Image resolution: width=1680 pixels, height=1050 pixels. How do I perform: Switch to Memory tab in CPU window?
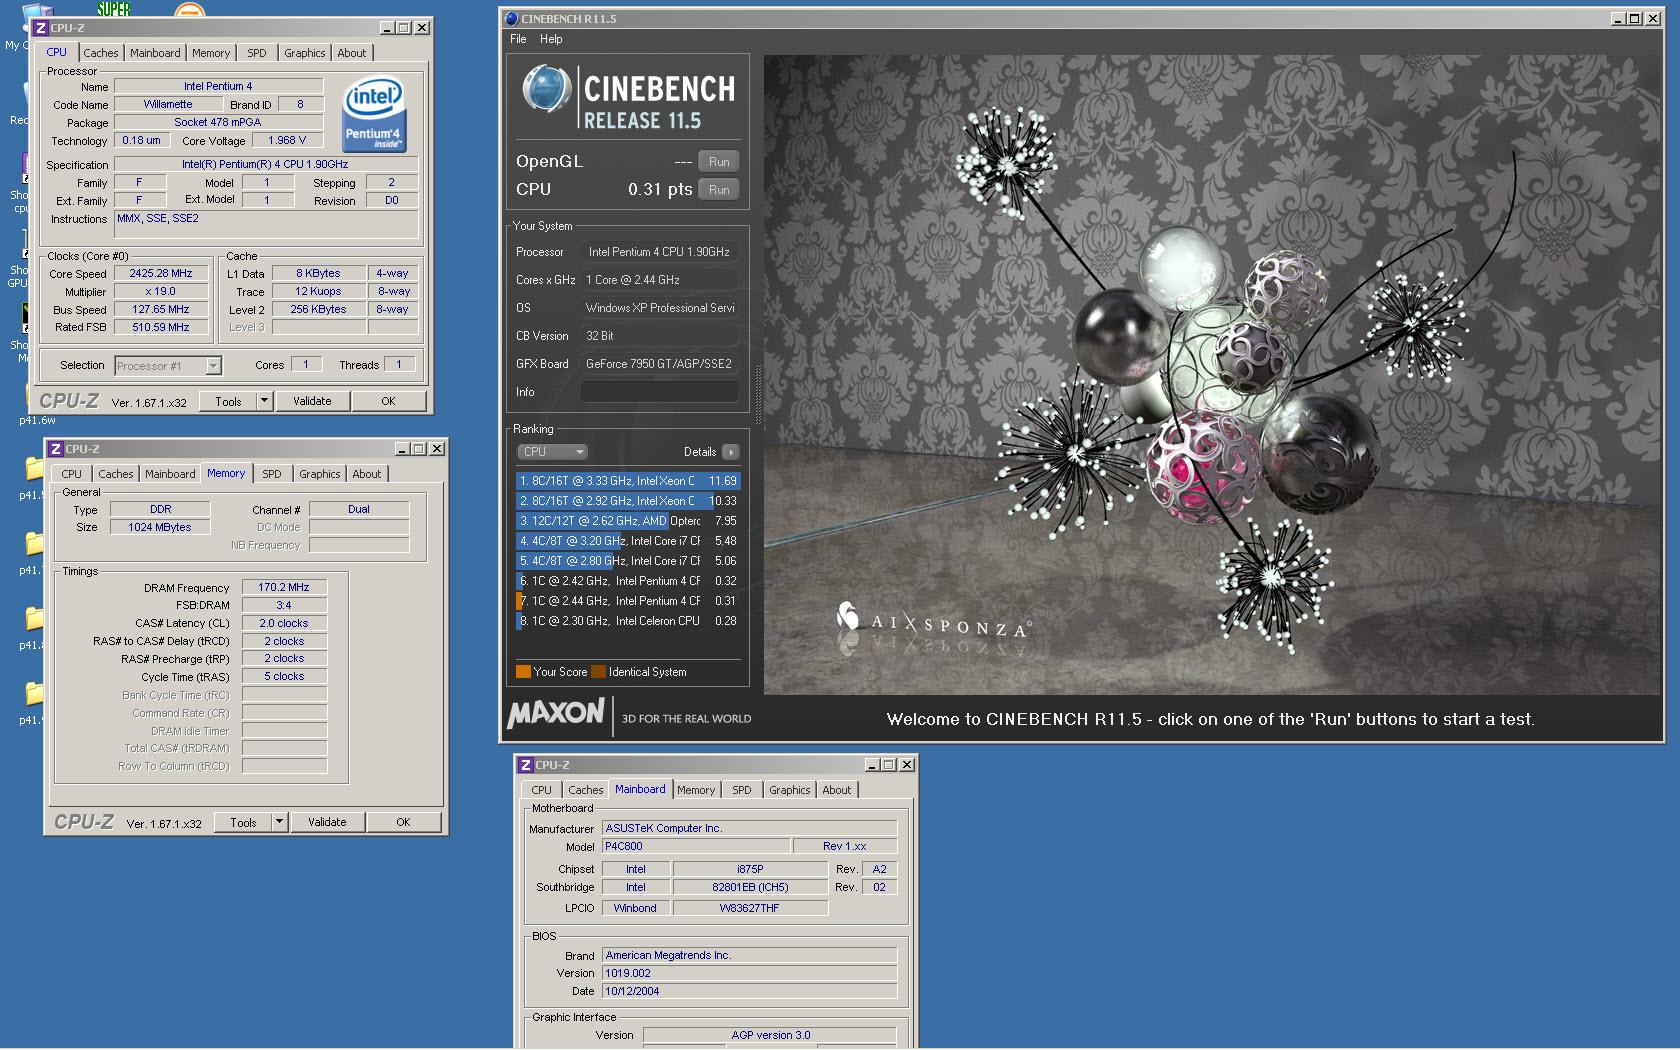211,53
